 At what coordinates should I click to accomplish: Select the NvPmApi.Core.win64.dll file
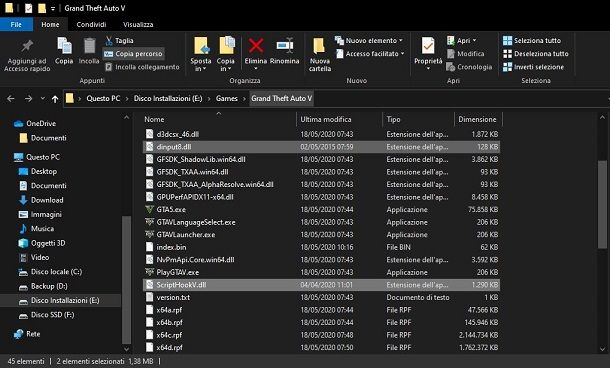click(x=321, y=259)
